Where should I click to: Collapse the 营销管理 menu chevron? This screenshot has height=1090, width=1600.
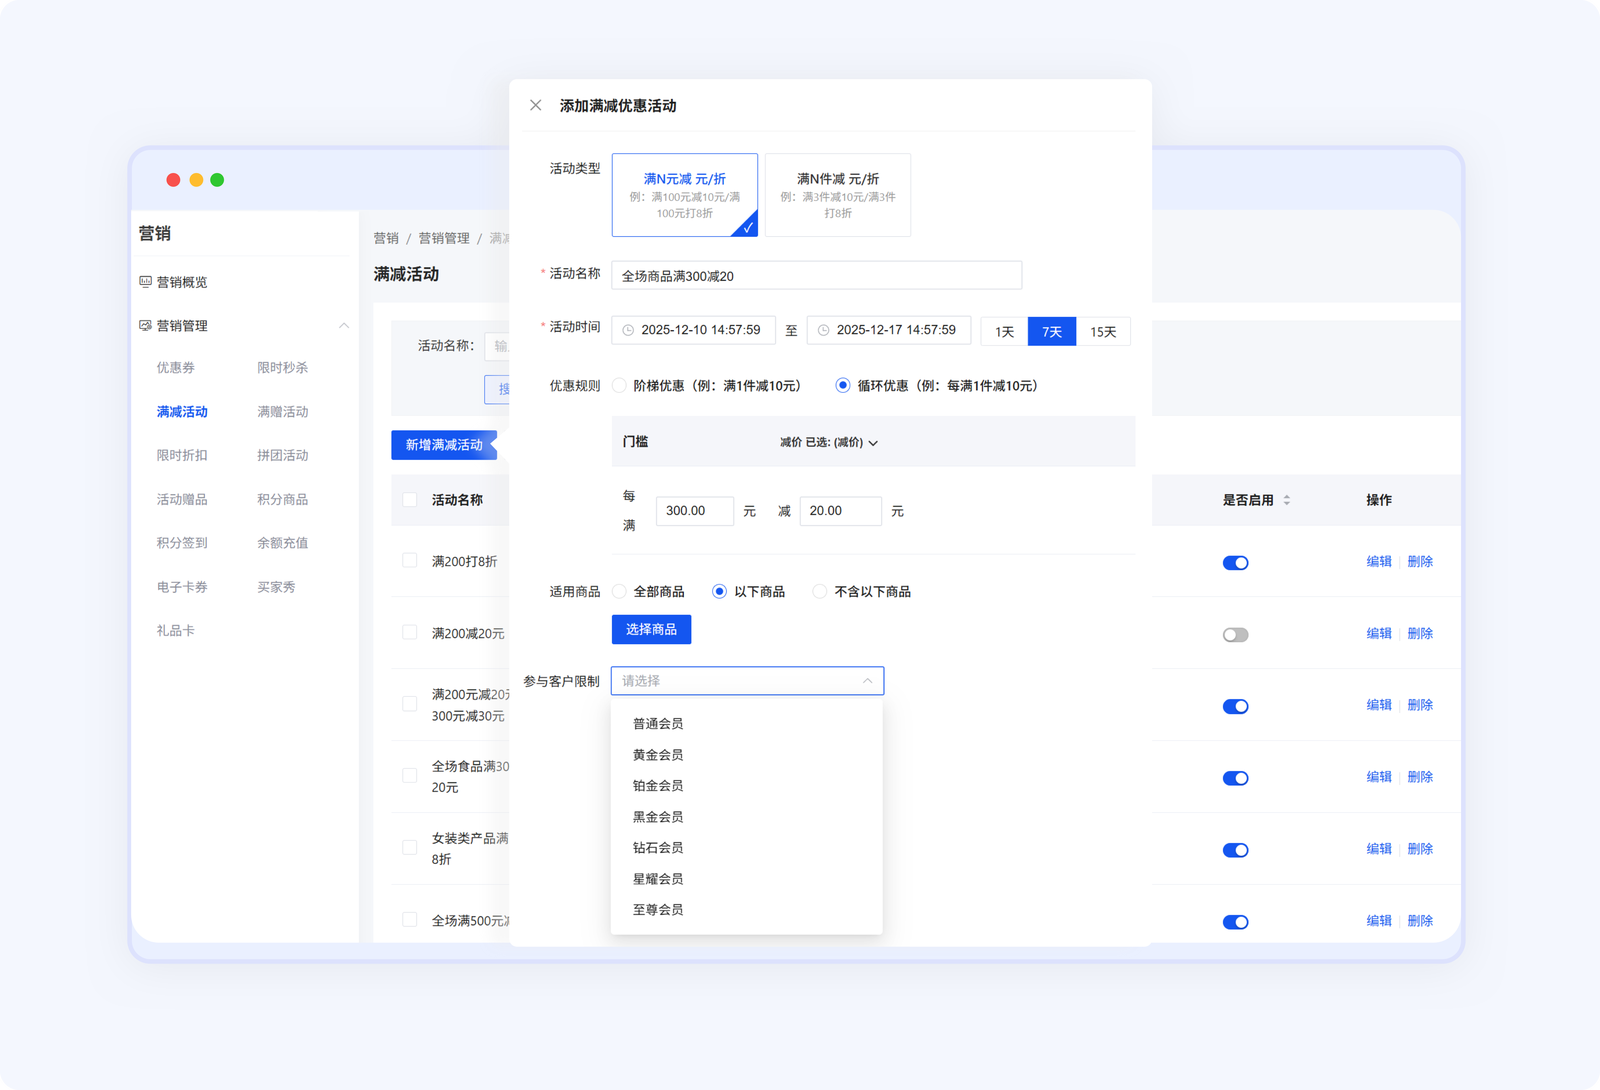(344, 326)
